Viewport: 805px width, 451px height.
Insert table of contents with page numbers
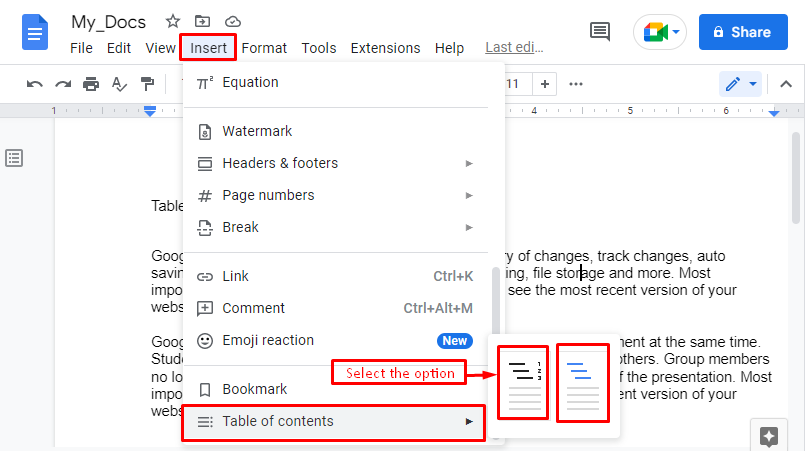(523, 383)
